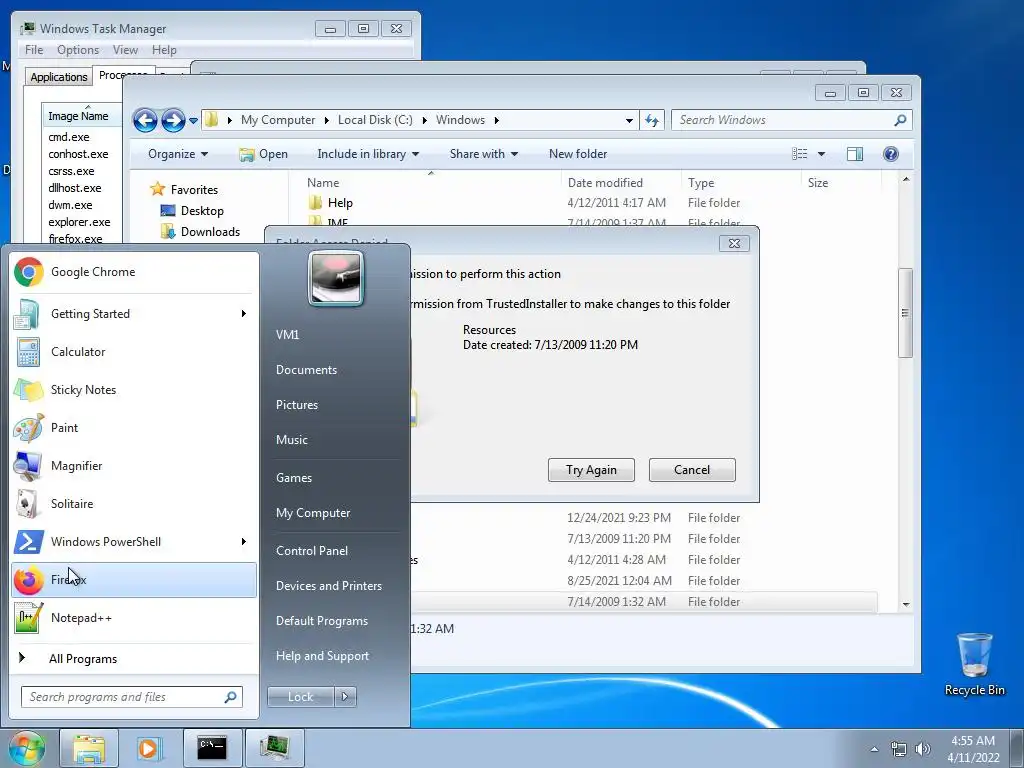This screenshot has width=1024, height=768.
Task: Open Task Manager View menu
Action: (x=125, y=50)
